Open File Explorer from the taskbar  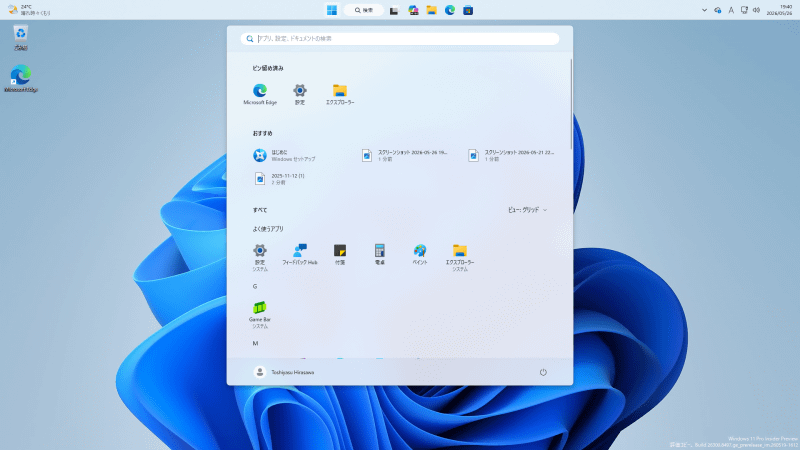[432, 10]
